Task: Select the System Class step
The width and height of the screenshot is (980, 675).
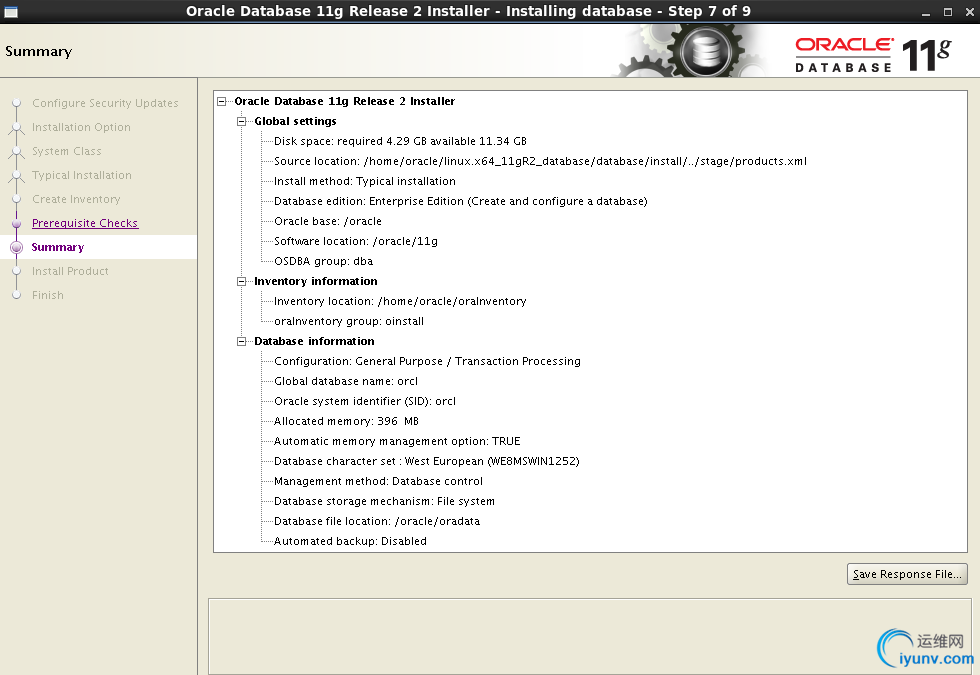Action: [67, 151]
